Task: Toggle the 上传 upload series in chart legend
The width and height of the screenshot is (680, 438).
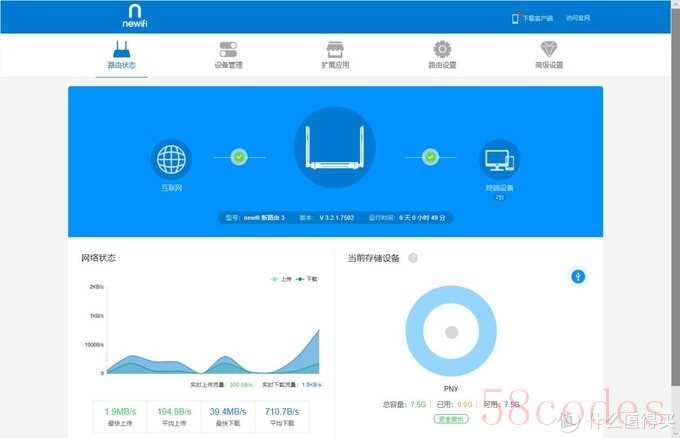Action: (281, 279)
